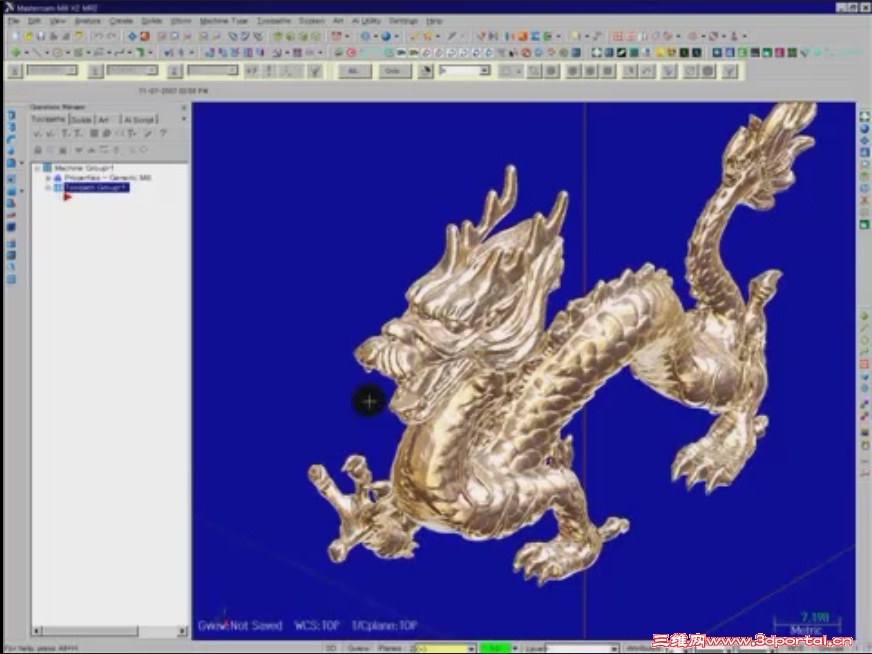Click the All button in ribbon bar
This screenshot has height=654, width=872.
coord(354,71)
